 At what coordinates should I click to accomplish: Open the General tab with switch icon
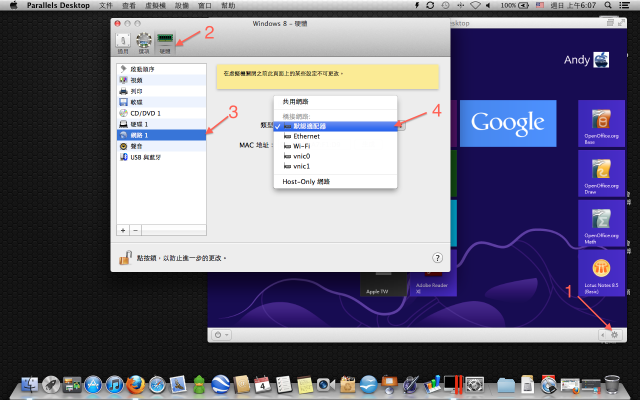tap(123, 43)
